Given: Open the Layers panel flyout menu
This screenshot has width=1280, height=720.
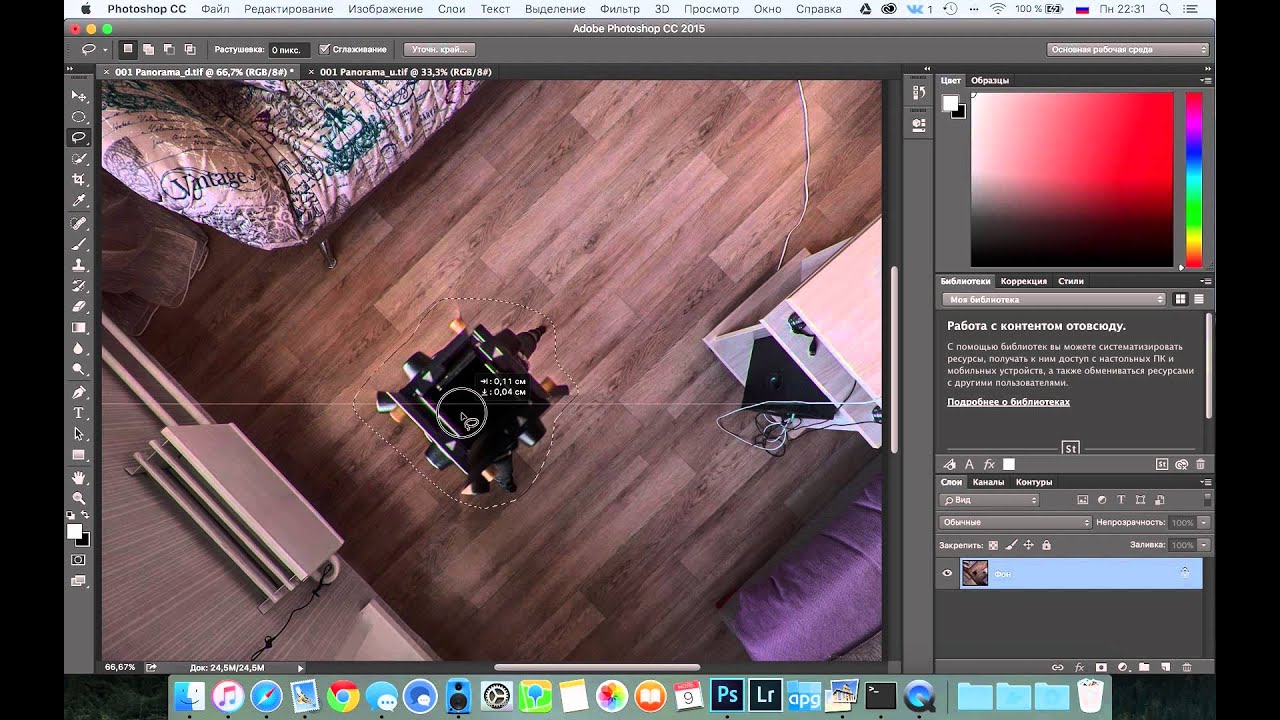Looking at the screenshot, I should pos(1207,482).
